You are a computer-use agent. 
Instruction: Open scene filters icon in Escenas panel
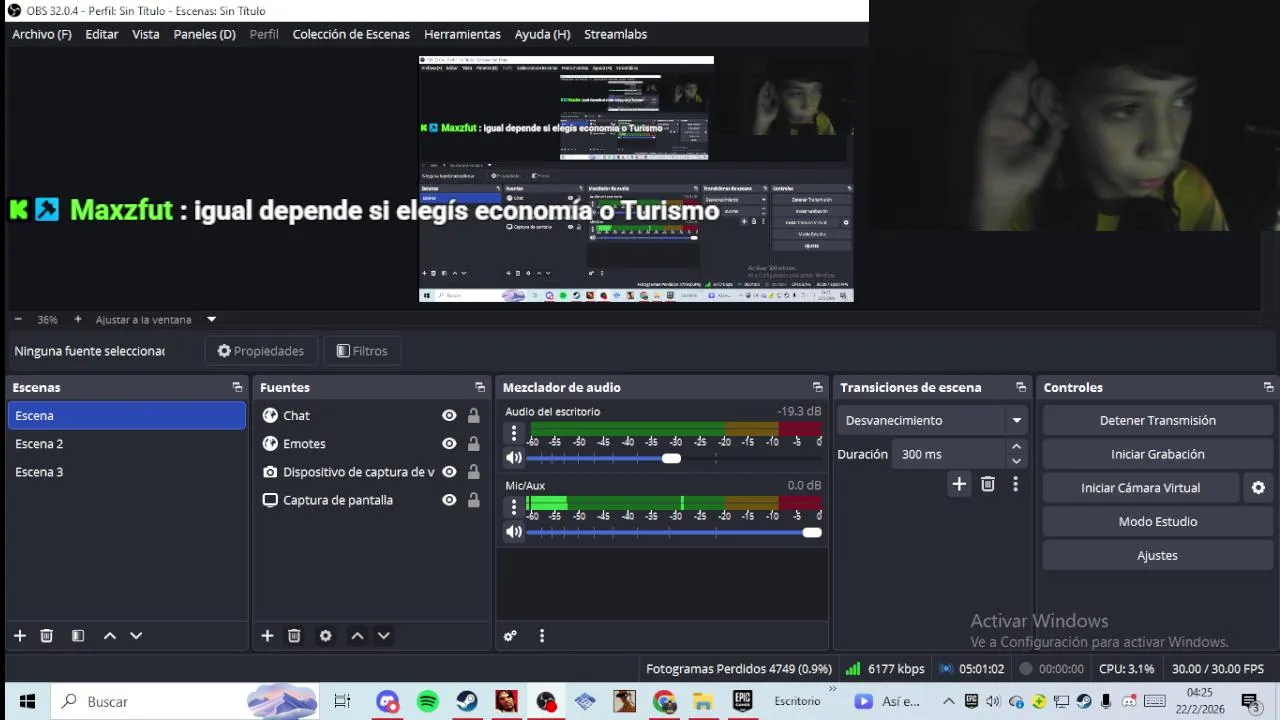78,636
